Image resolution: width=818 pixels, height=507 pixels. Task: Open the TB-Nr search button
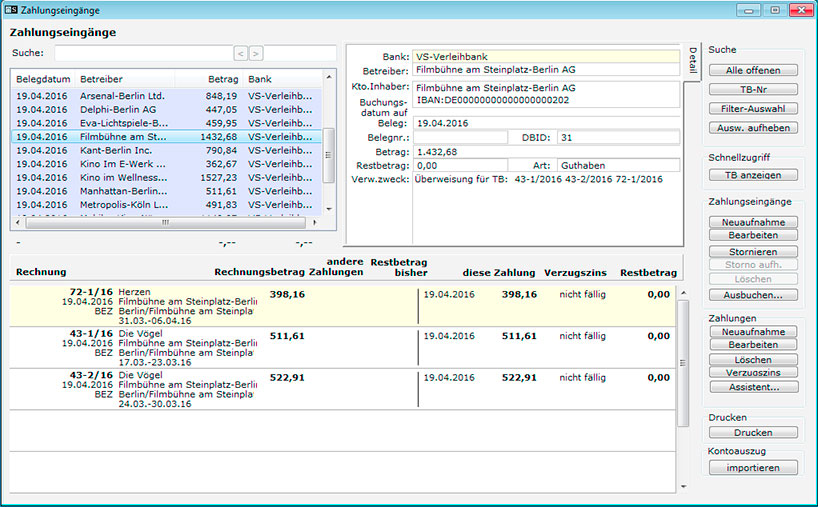click(754, 90)
